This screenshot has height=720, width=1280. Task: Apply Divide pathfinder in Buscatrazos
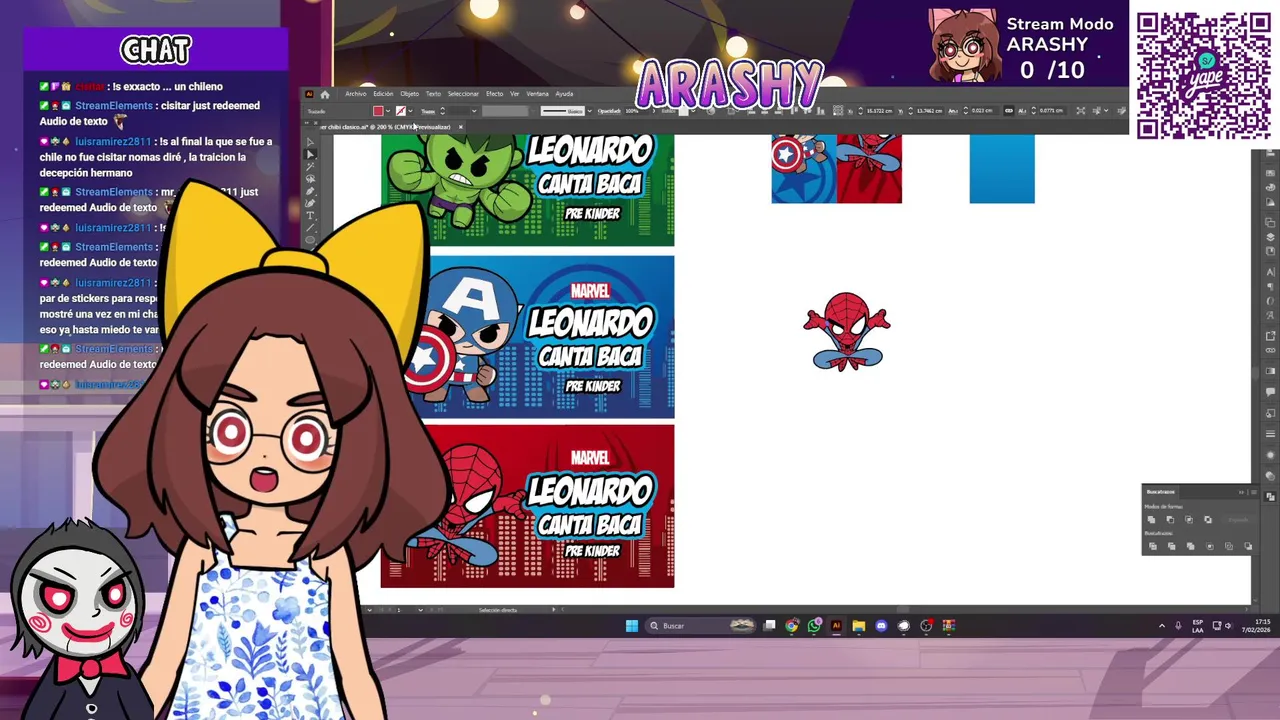(x=1153, y=546)
